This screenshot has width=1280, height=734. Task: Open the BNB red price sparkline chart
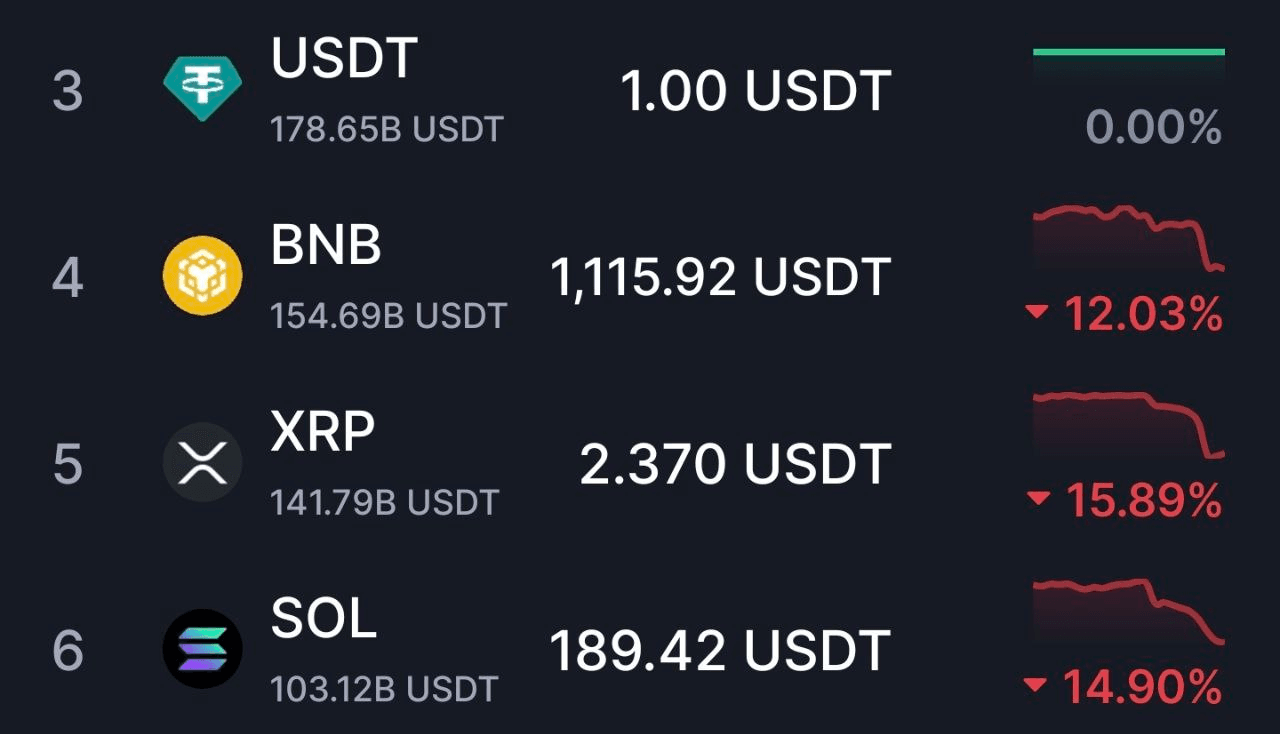point(1128,238)
